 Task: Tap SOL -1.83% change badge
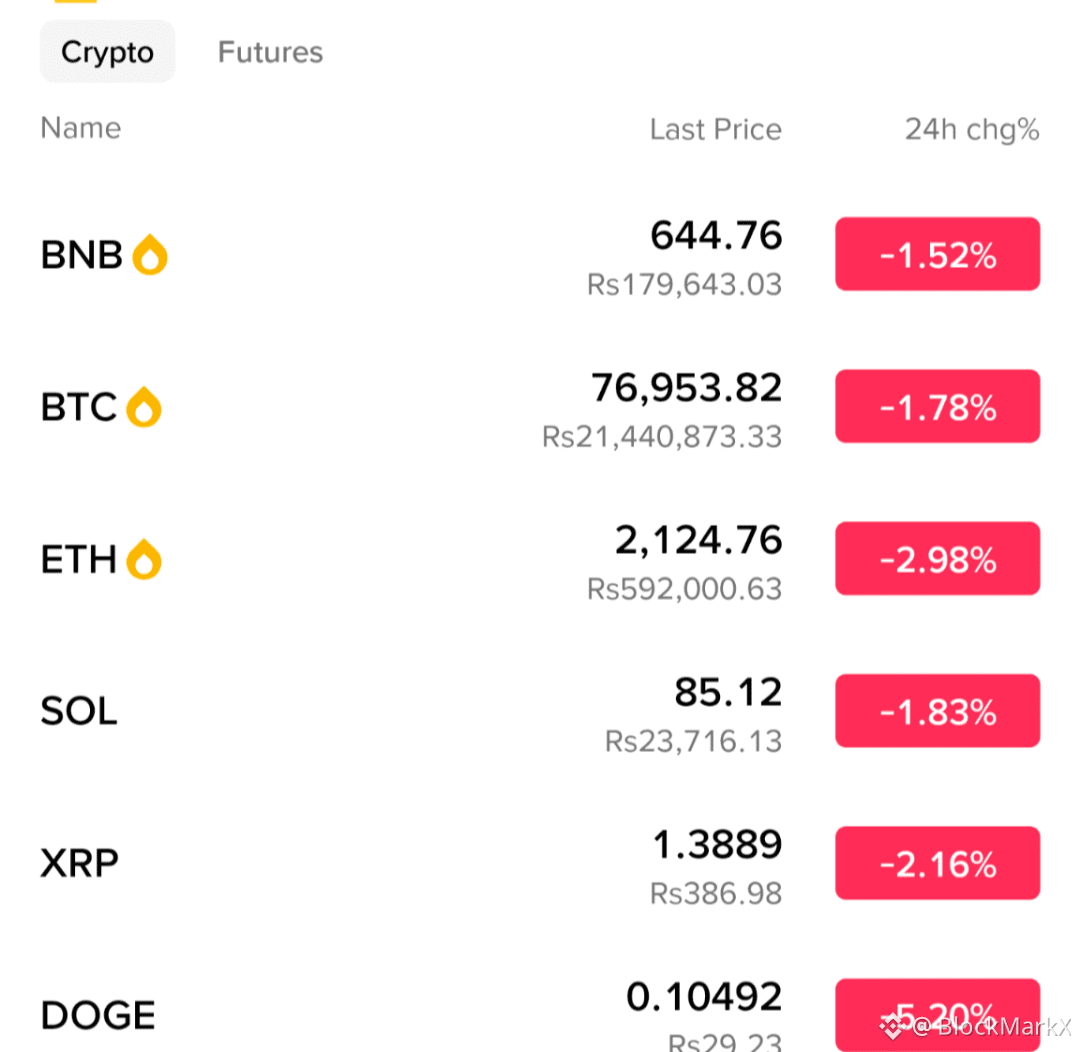(937, 711)
